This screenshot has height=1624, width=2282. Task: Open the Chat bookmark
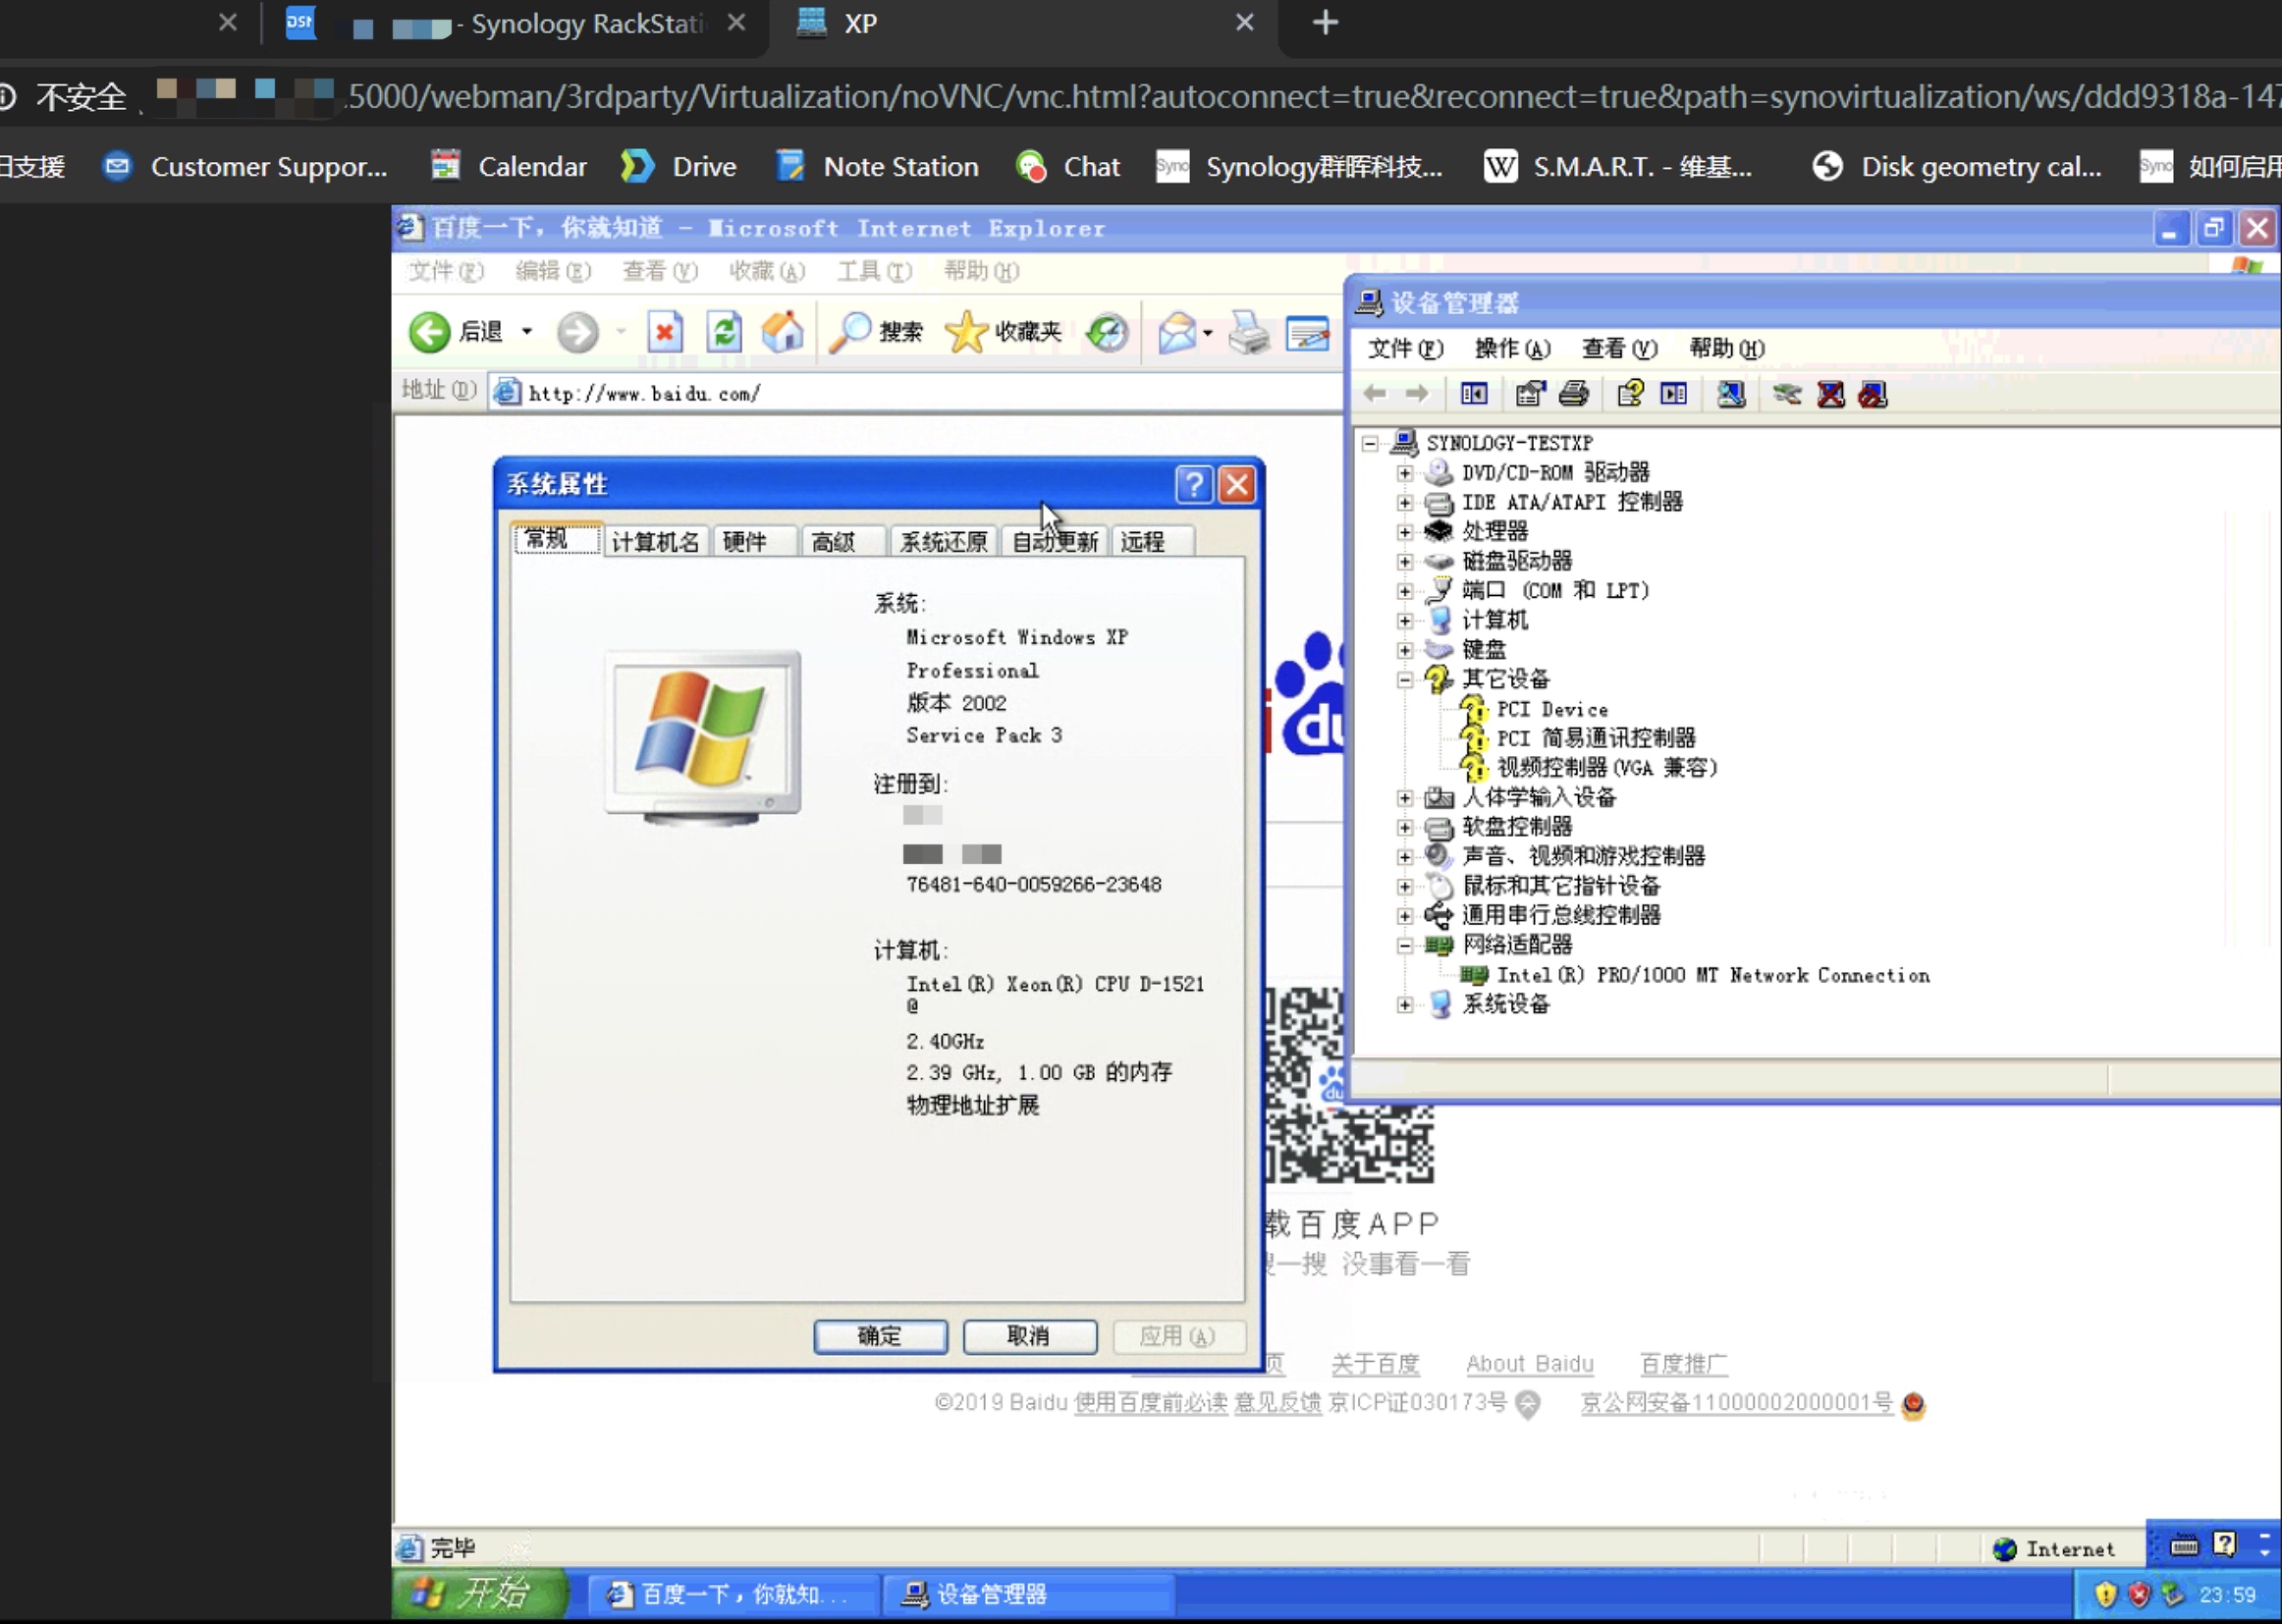pos(1068,166)
